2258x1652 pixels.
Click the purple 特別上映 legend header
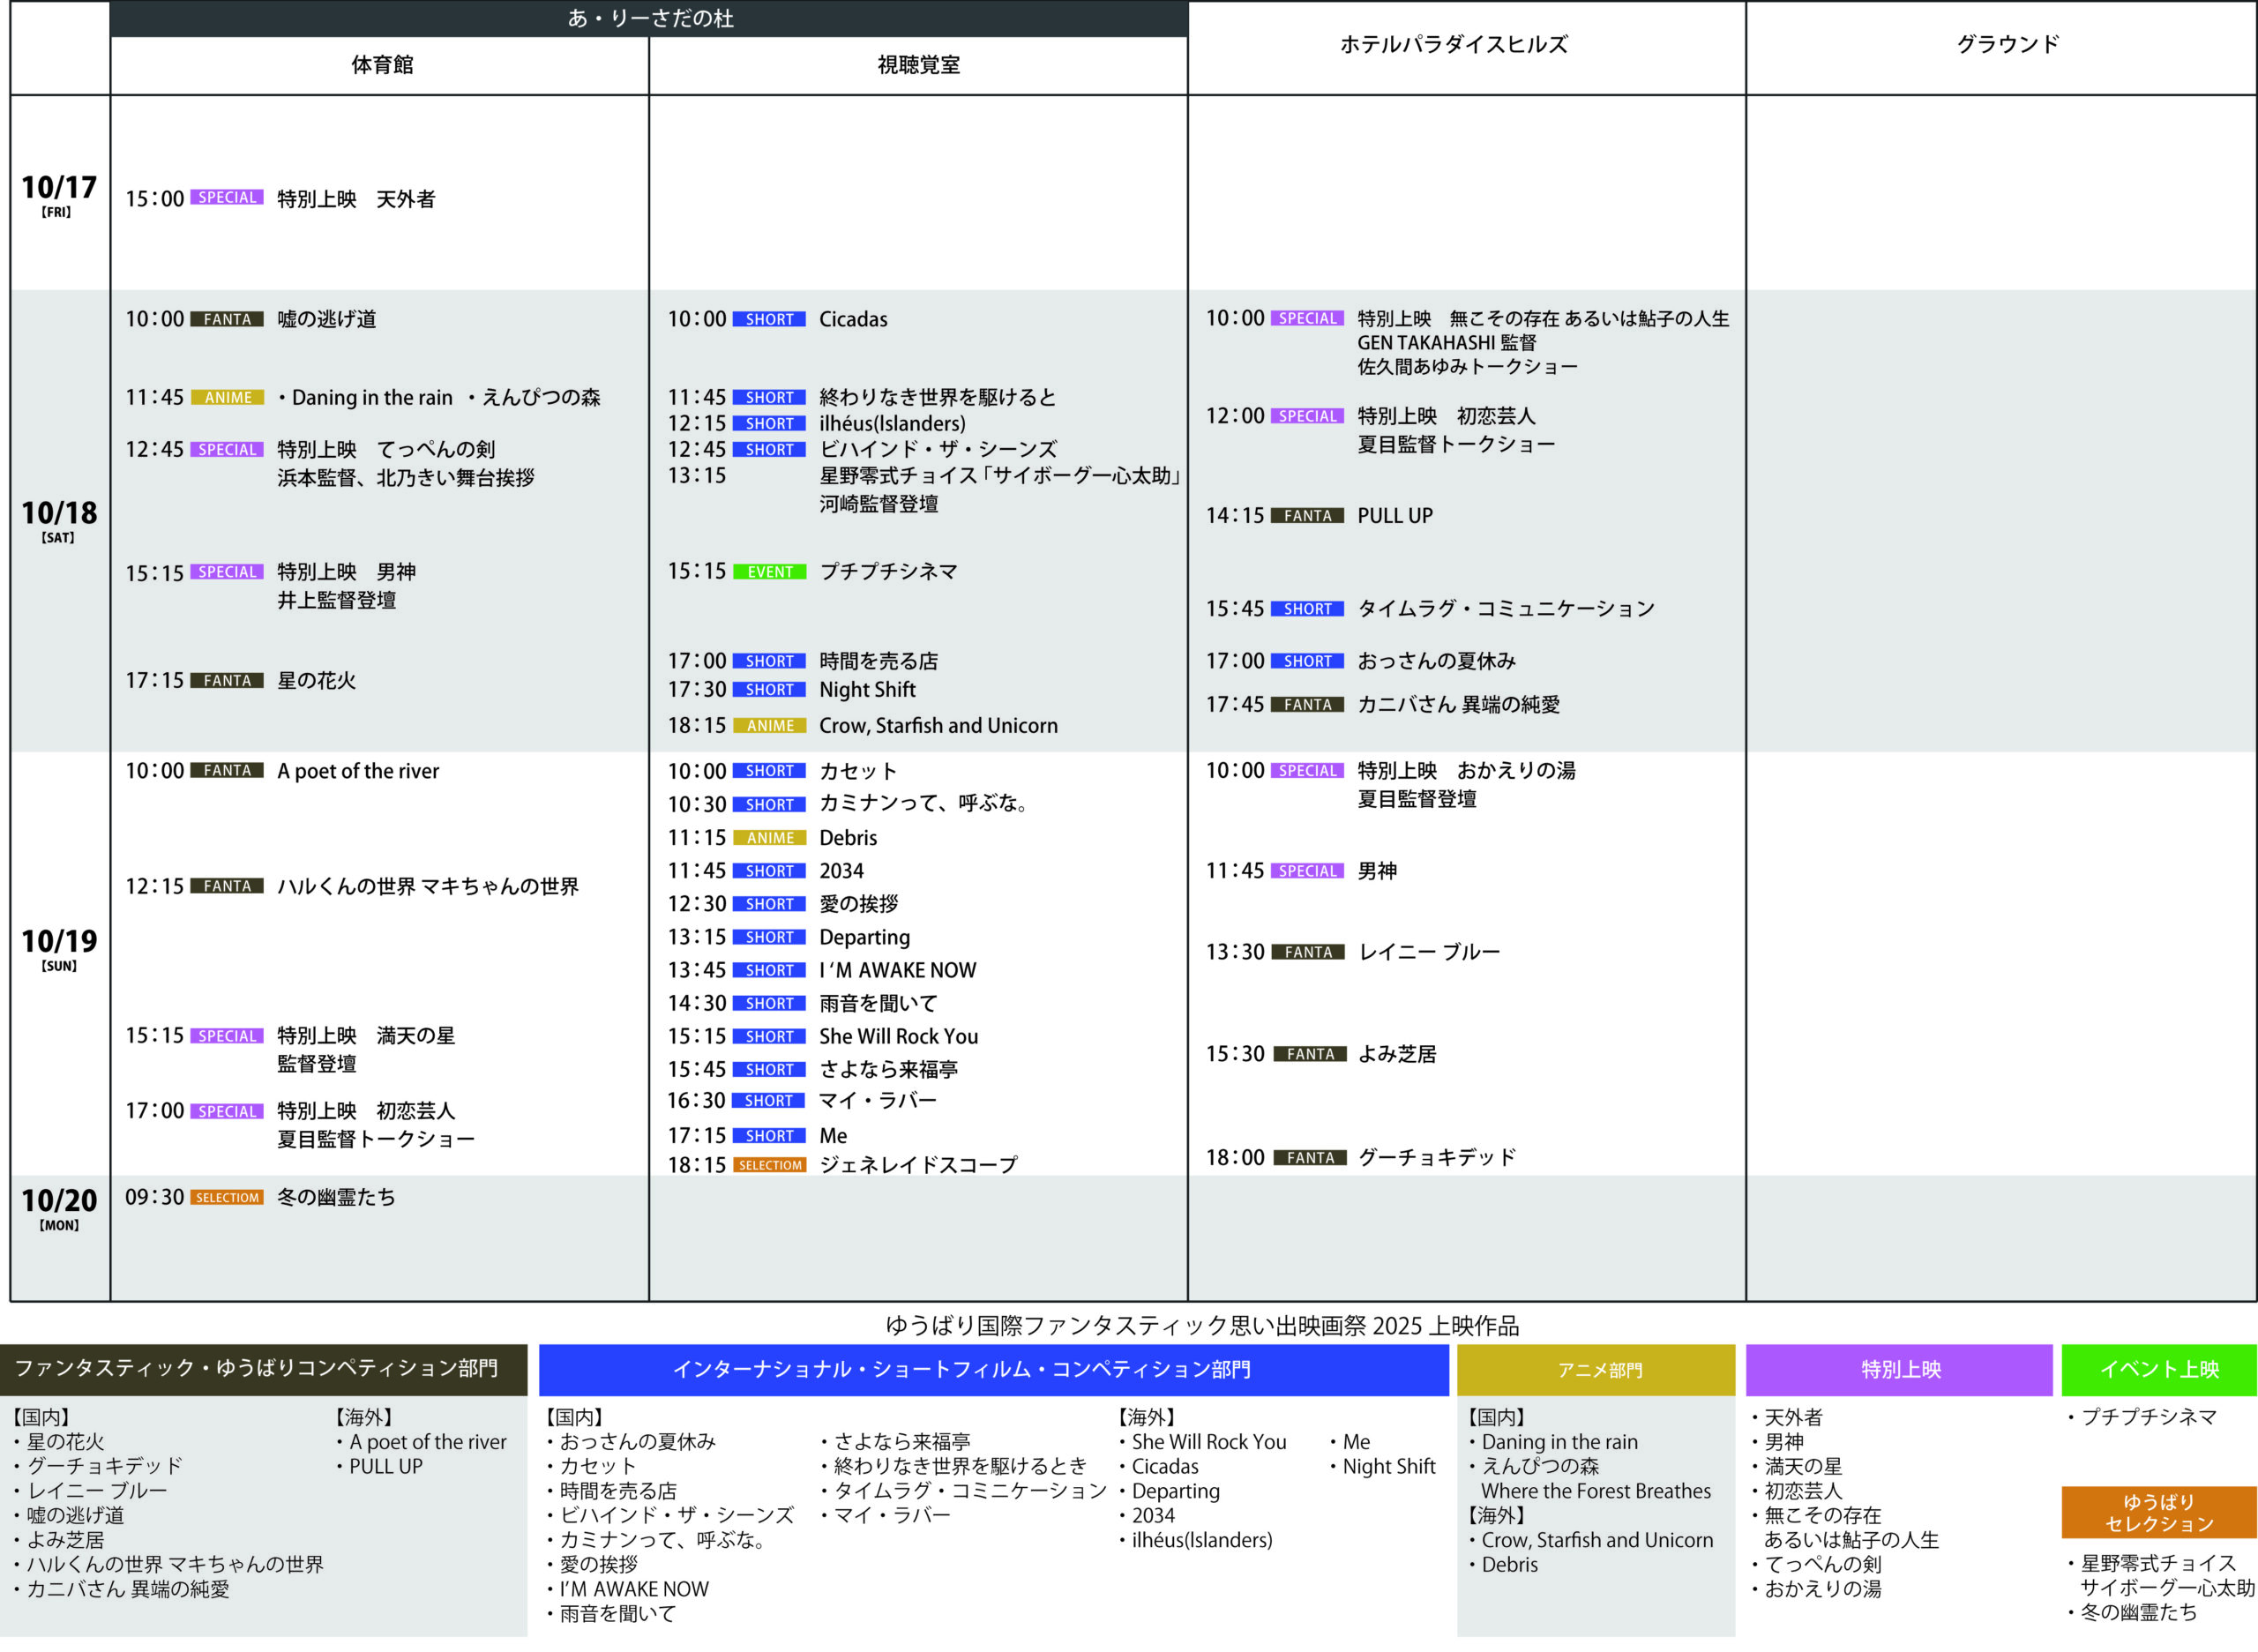[1899, 1370]
